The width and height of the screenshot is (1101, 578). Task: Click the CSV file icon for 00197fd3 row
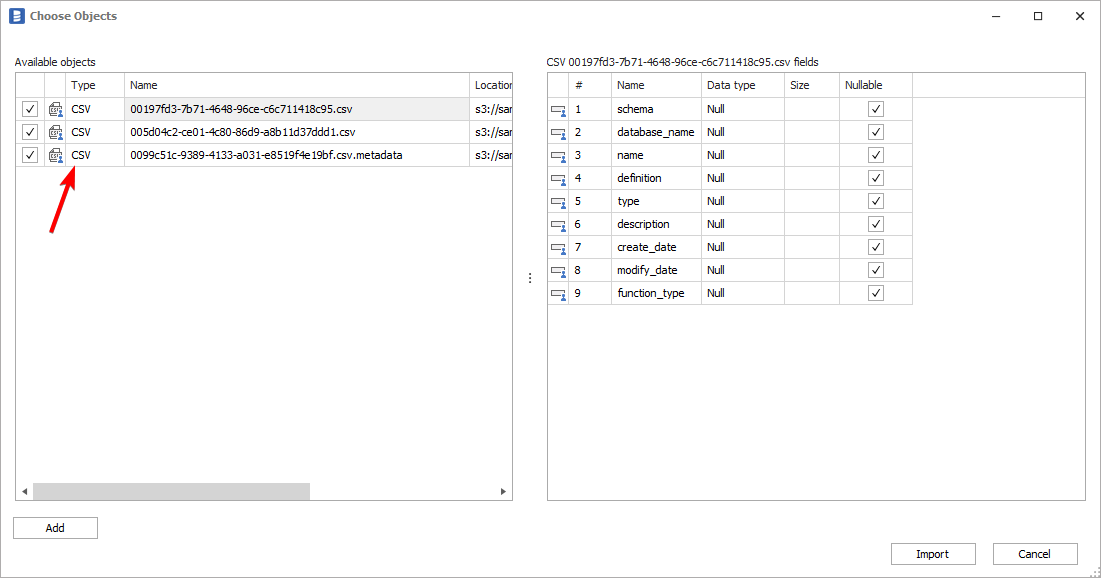pyautogui.click(x=56, y=108)
